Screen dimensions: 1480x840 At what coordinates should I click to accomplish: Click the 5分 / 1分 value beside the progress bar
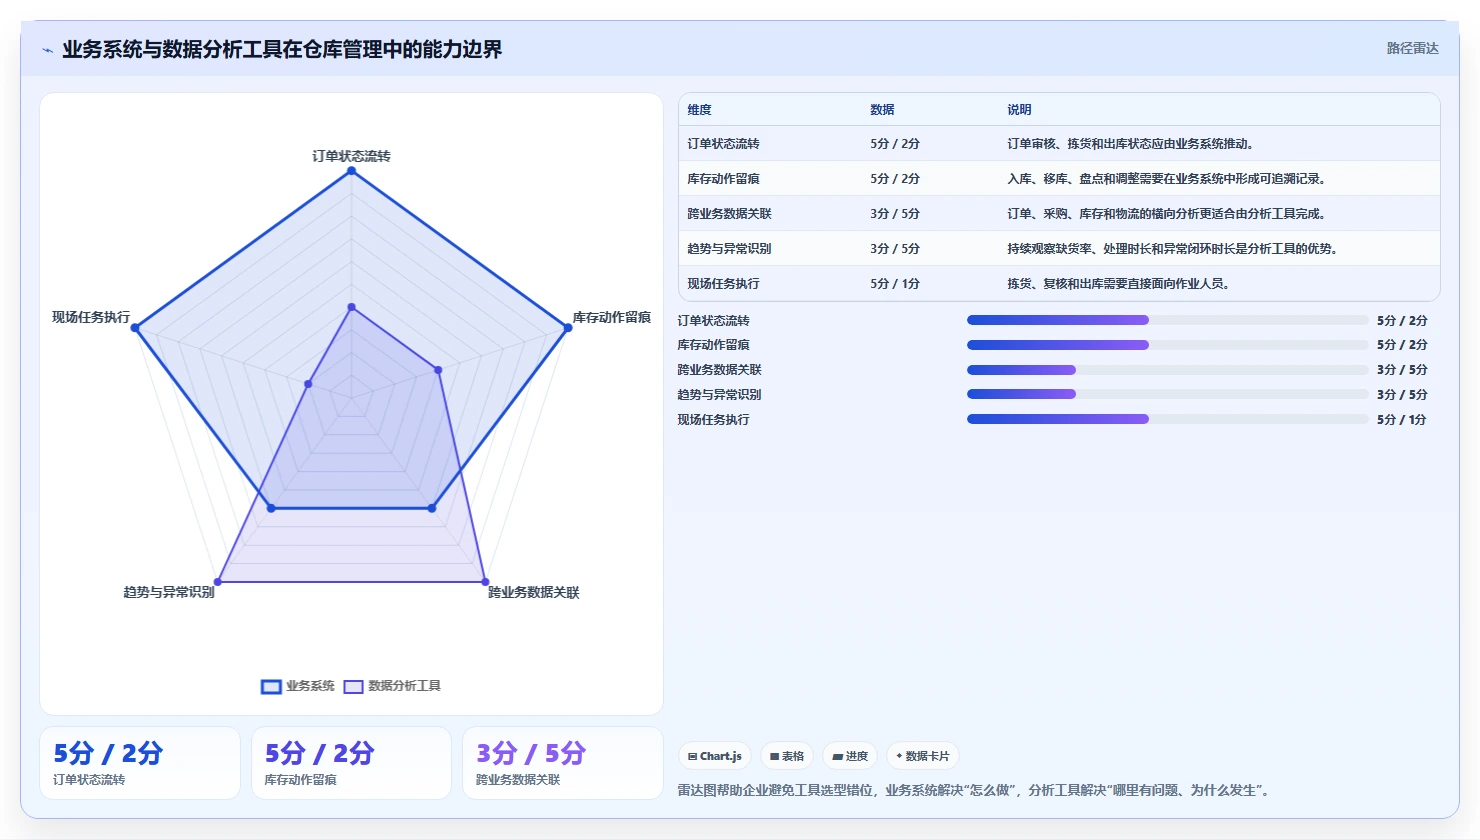click(x=1402, y=420)
